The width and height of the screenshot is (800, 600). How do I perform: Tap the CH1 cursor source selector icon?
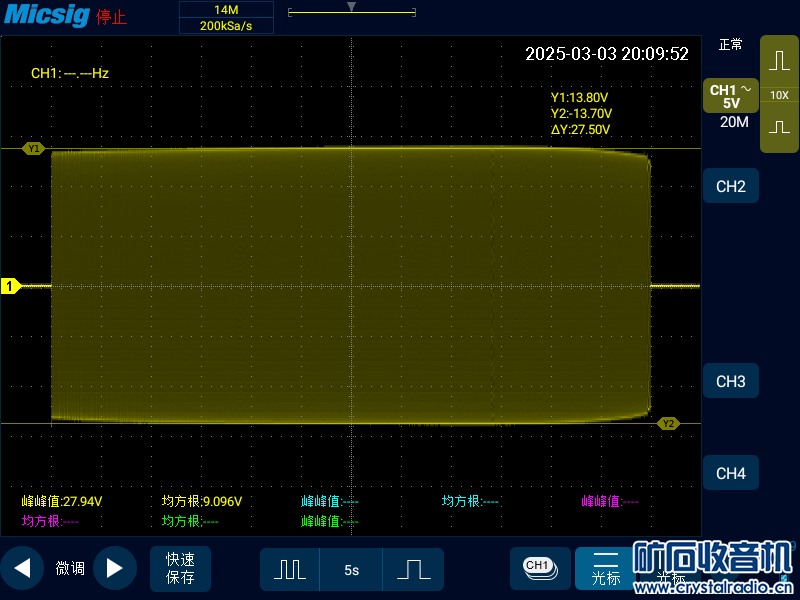pos(538,567)
